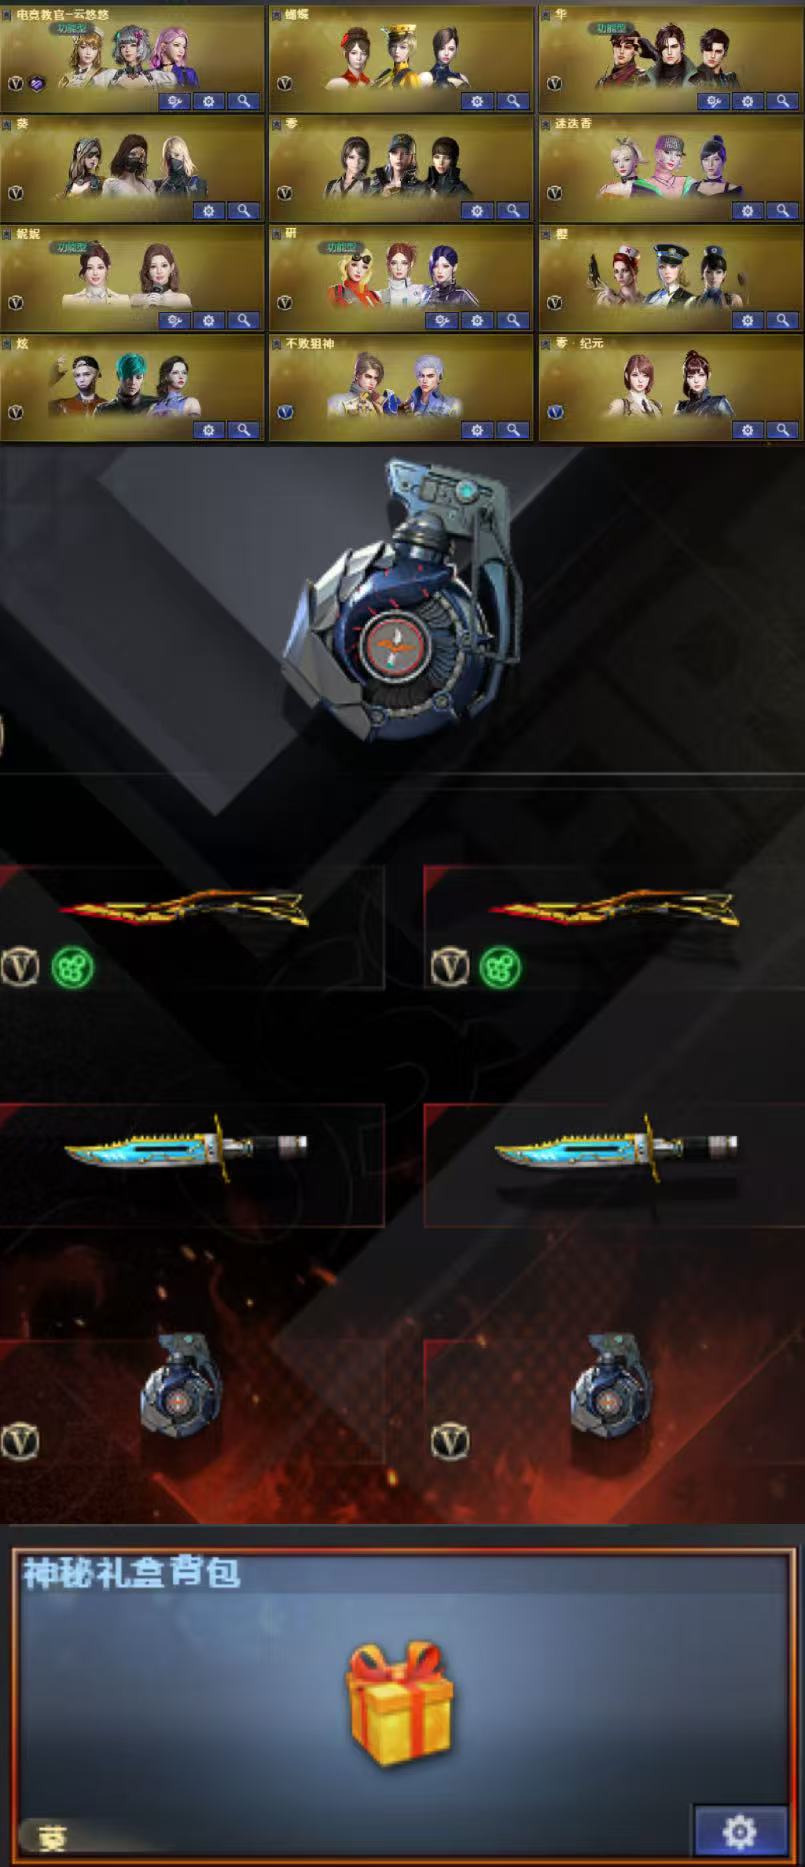Select the large grenade preview image
The image size is (805, 1867).
404,598
